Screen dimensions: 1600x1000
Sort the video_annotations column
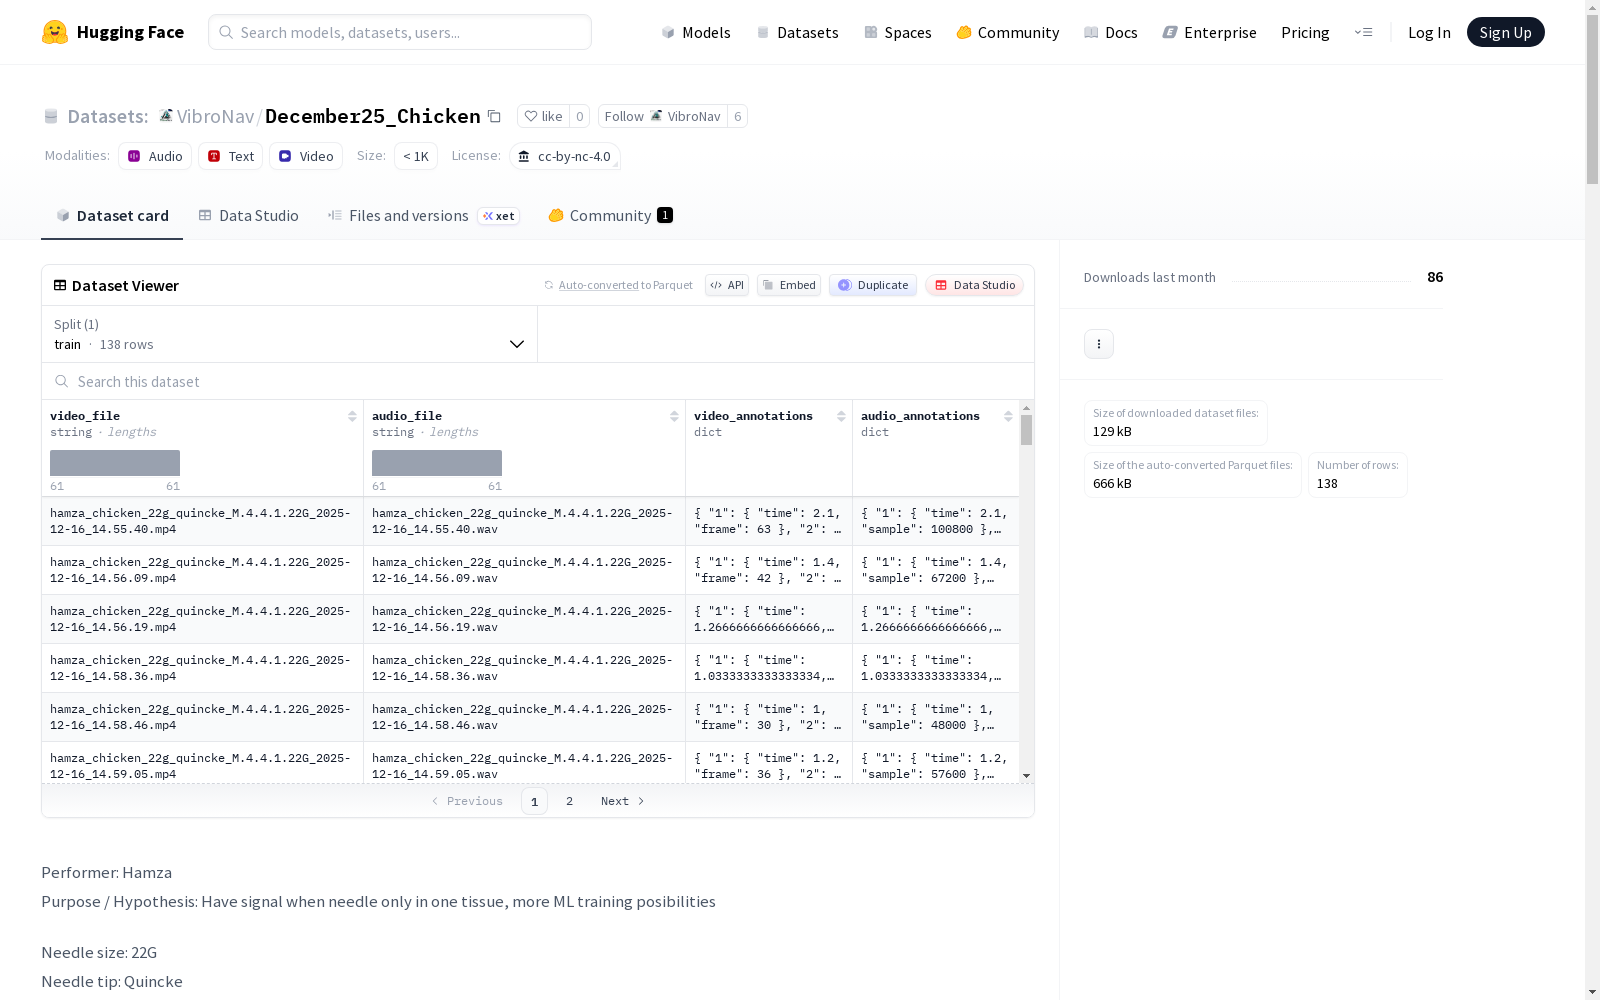point(841,416)
